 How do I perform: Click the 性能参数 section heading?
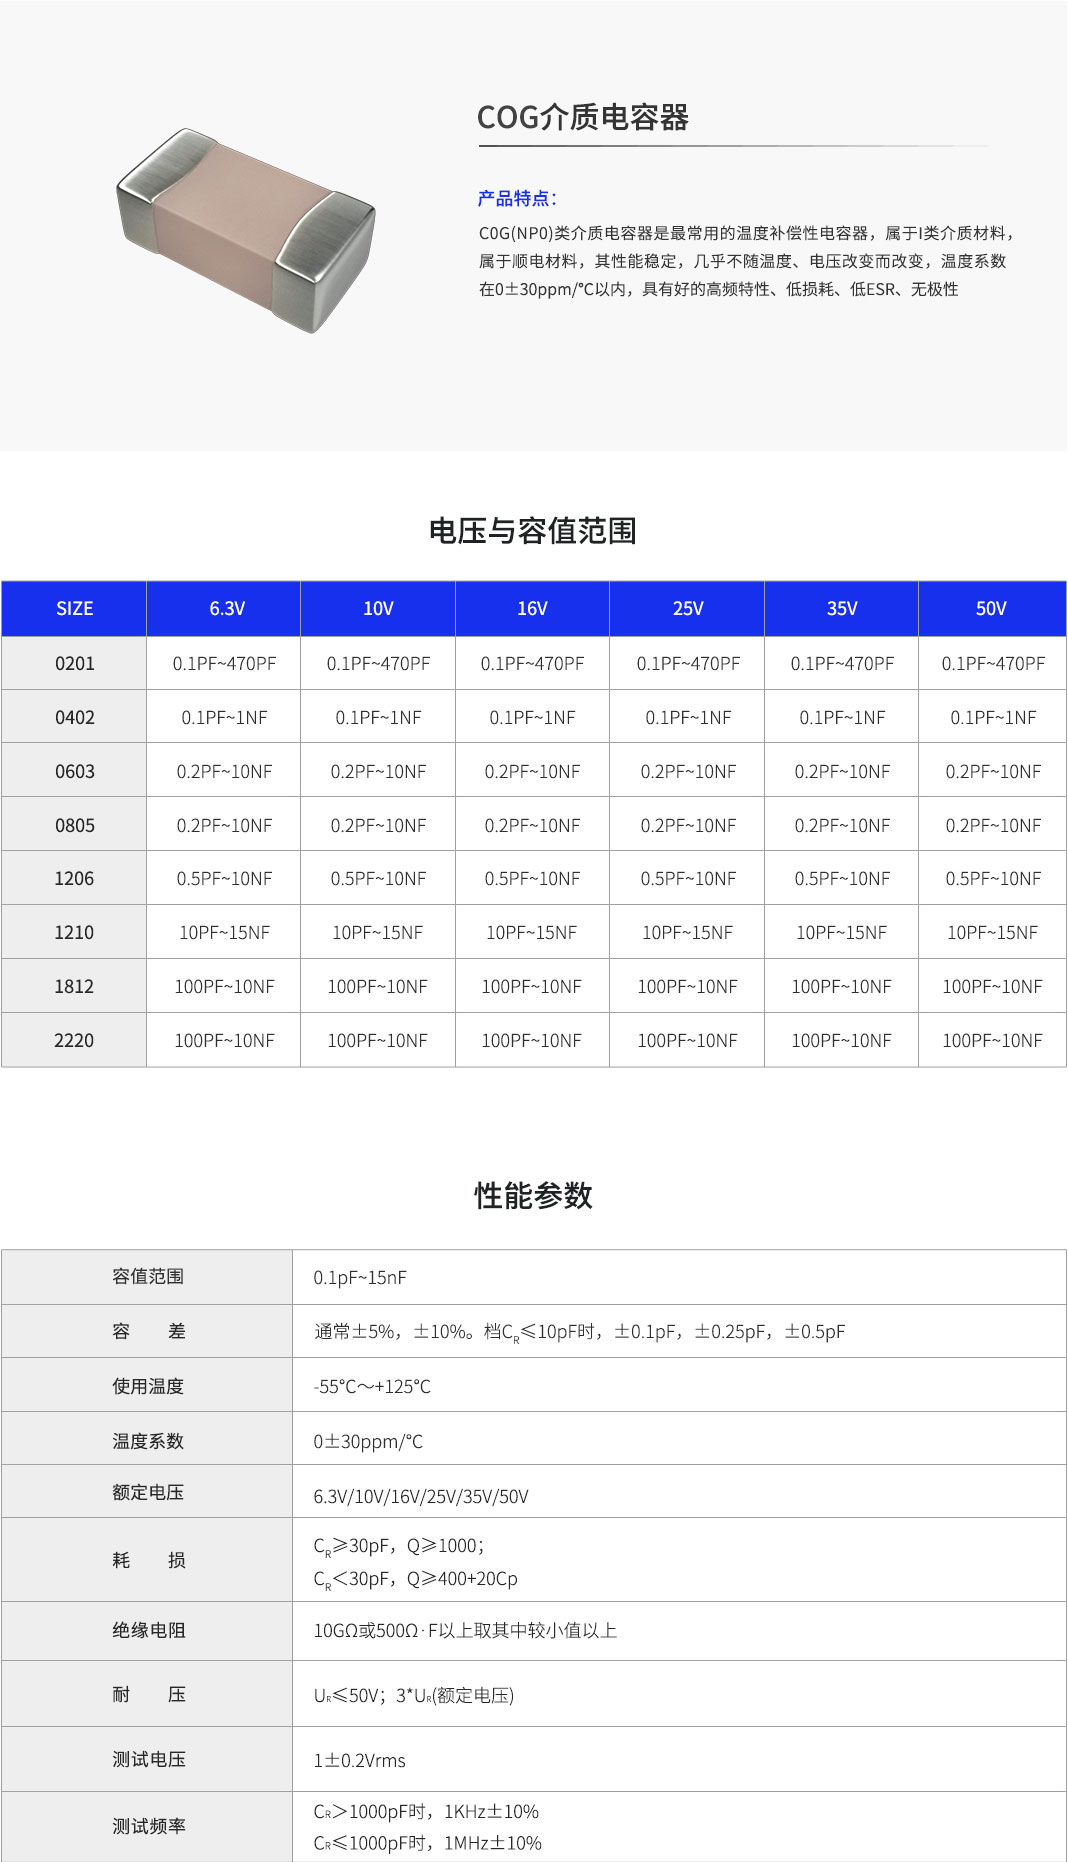tap(533, 1195)
